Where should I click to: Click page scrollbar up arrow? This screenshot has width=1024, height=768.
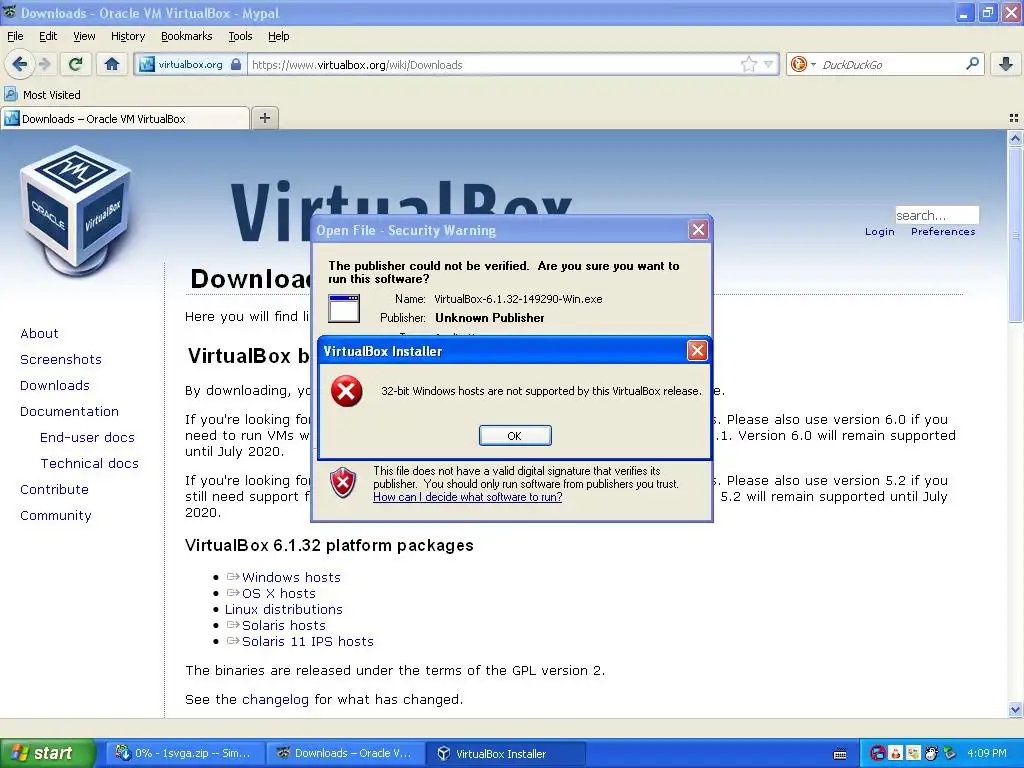(1015, 138)
